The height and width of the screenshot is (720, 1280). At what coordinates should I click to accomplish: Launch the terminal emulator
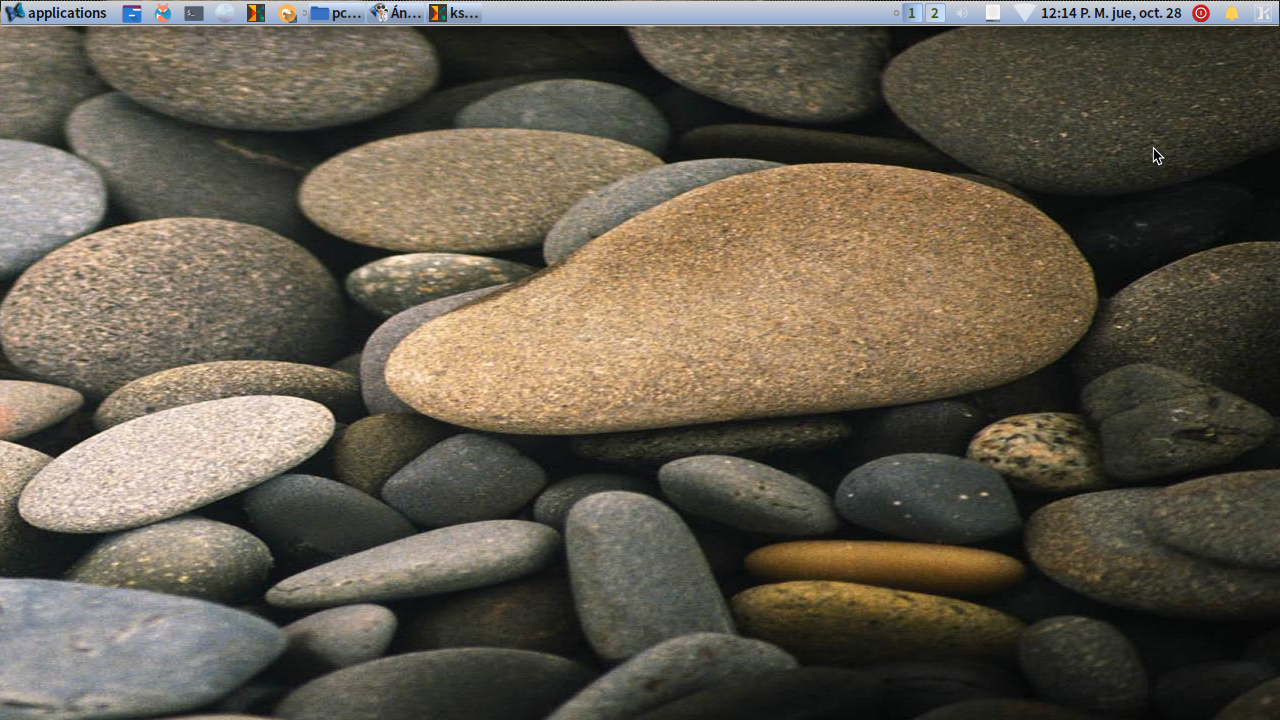[194, 13]
